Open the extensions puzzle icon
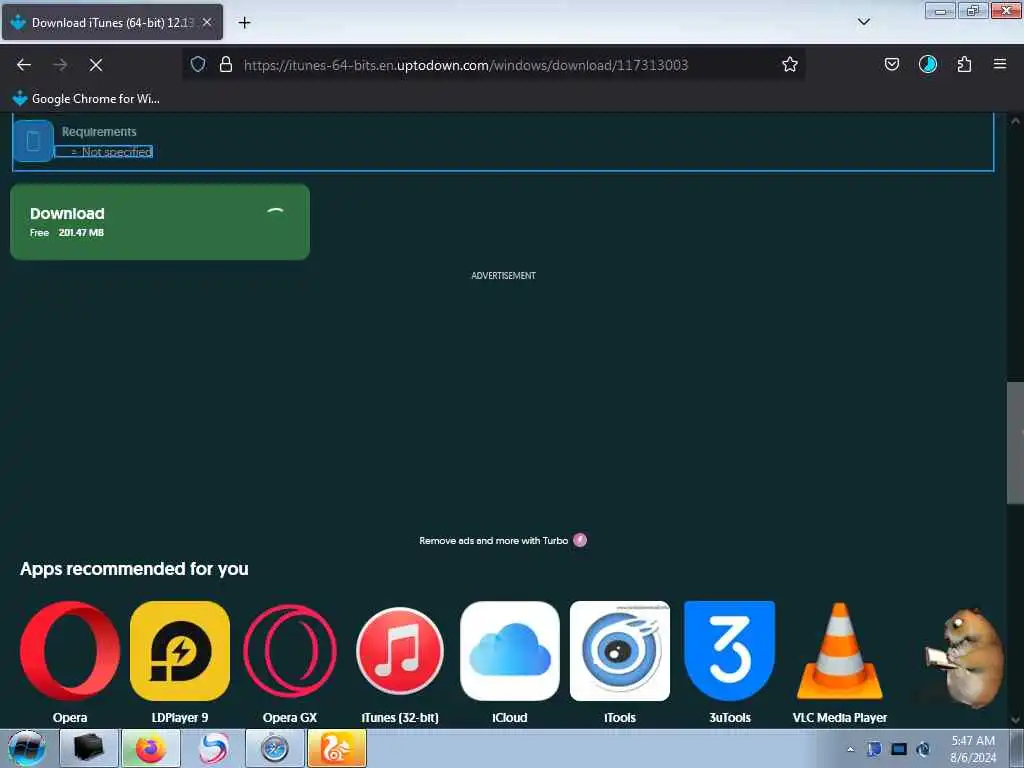1024x768 pixels. coord(964,64)
